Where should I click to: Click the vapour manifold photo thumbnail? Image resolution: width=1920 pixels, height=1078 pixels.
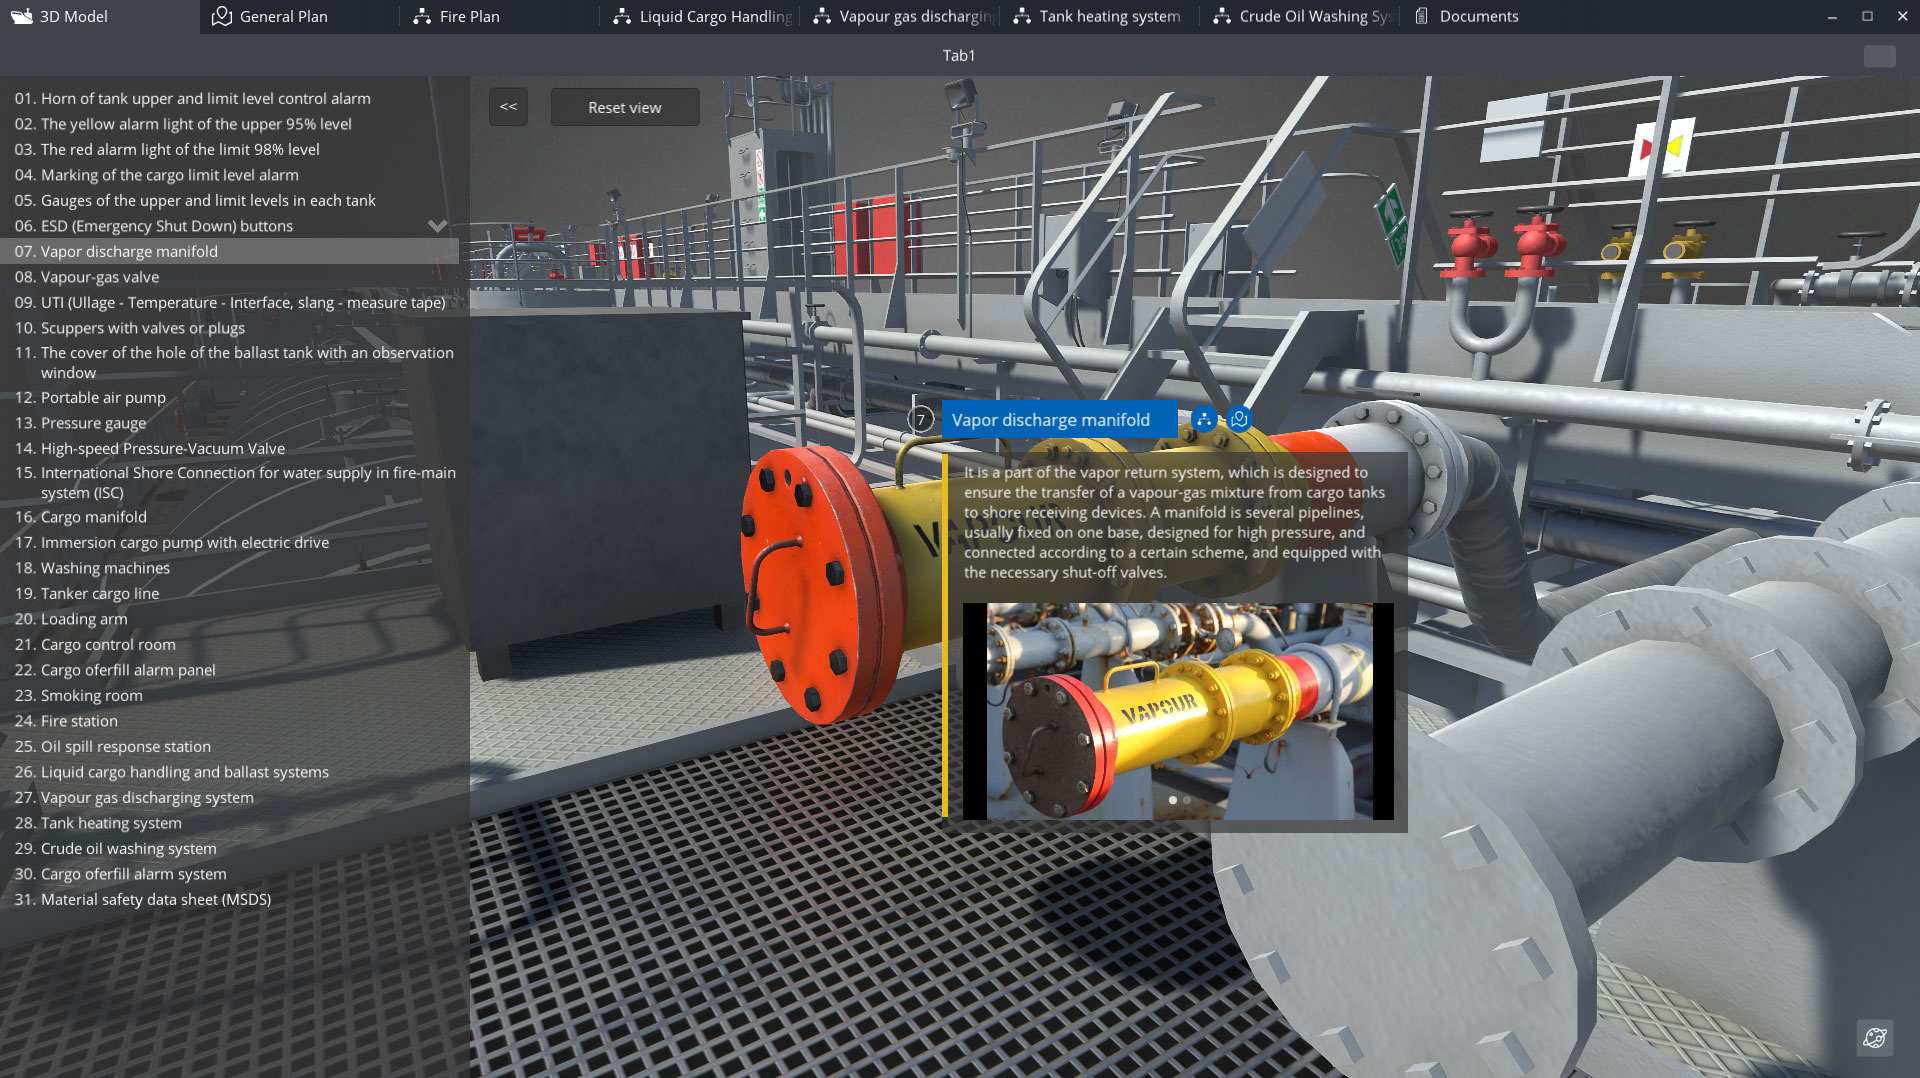coord(1178,710)
